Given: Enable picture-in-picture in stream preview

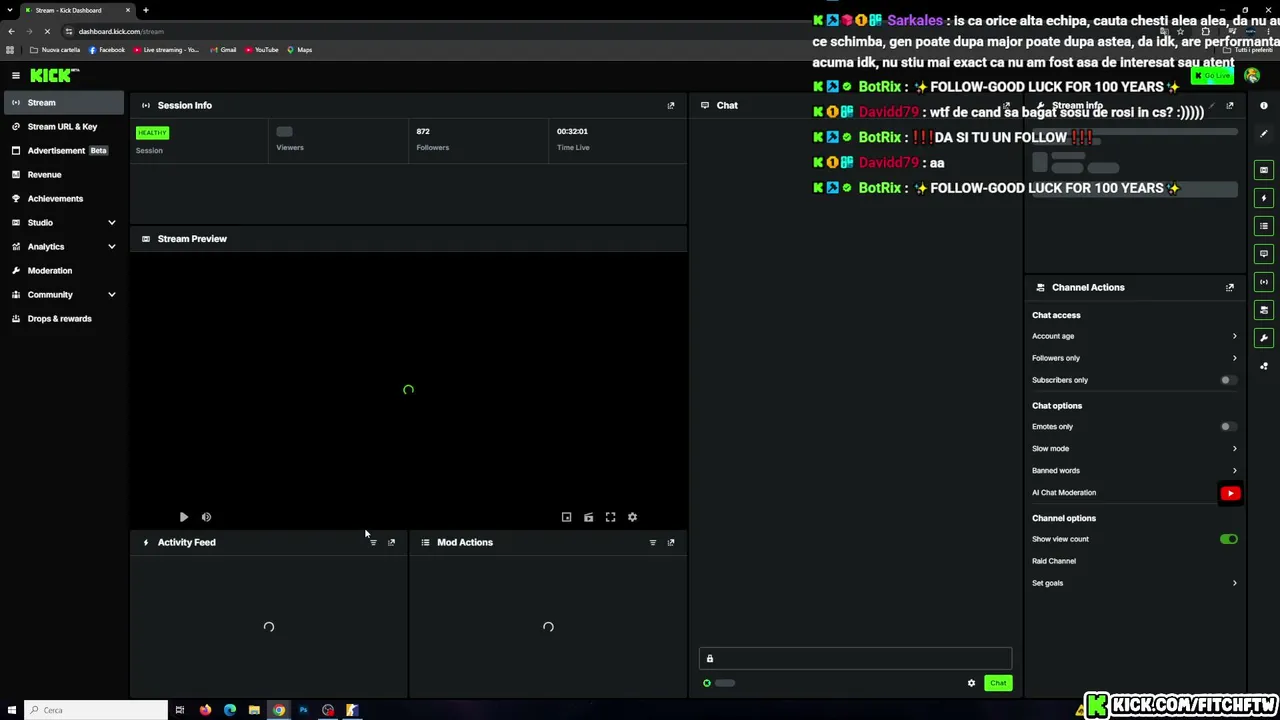Looking at the screenshot, I should [x=566, y=517].
